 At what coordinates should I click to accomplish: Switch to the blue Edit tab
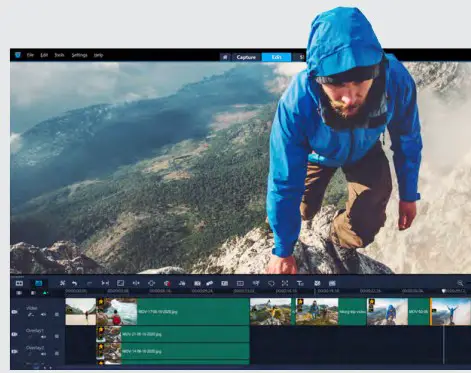pyautogui.click(x=276, y=57)
